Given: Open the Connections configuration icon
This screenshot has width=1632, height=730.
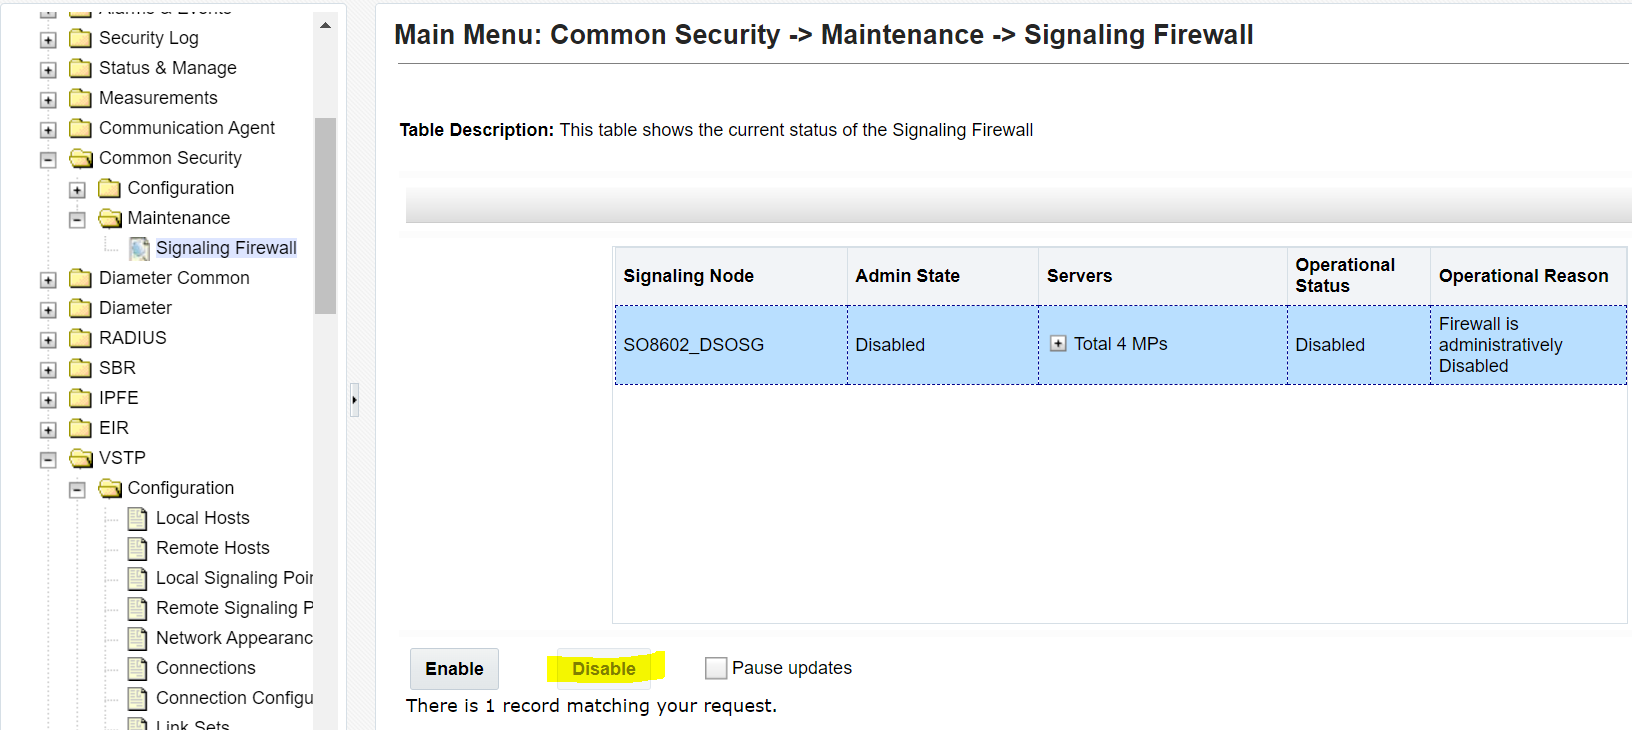Looking at the screenshot, I should (x=136, y=667).
